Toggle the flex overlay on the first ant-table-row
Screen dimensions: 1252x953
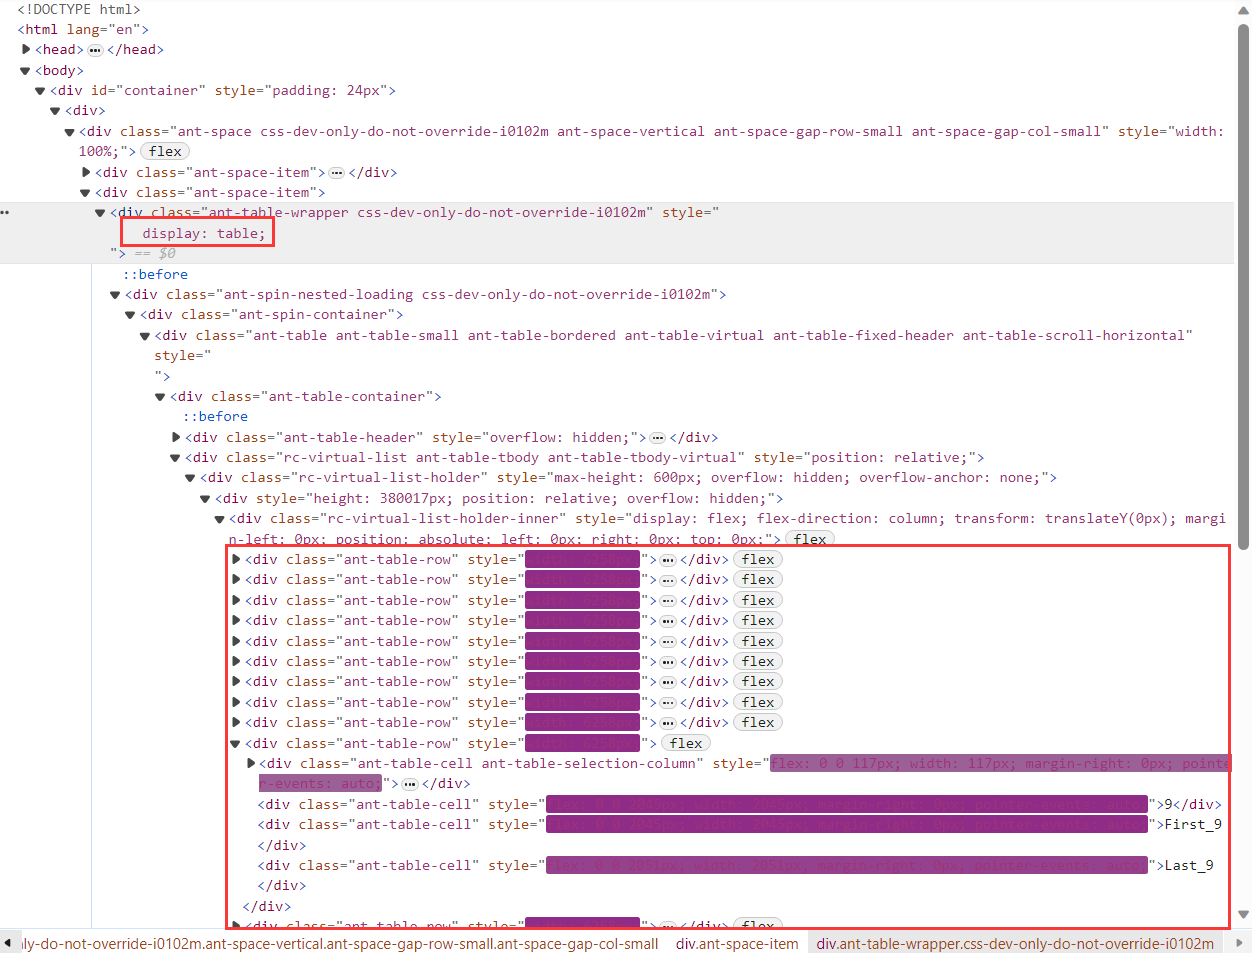(x=757, y=559)
